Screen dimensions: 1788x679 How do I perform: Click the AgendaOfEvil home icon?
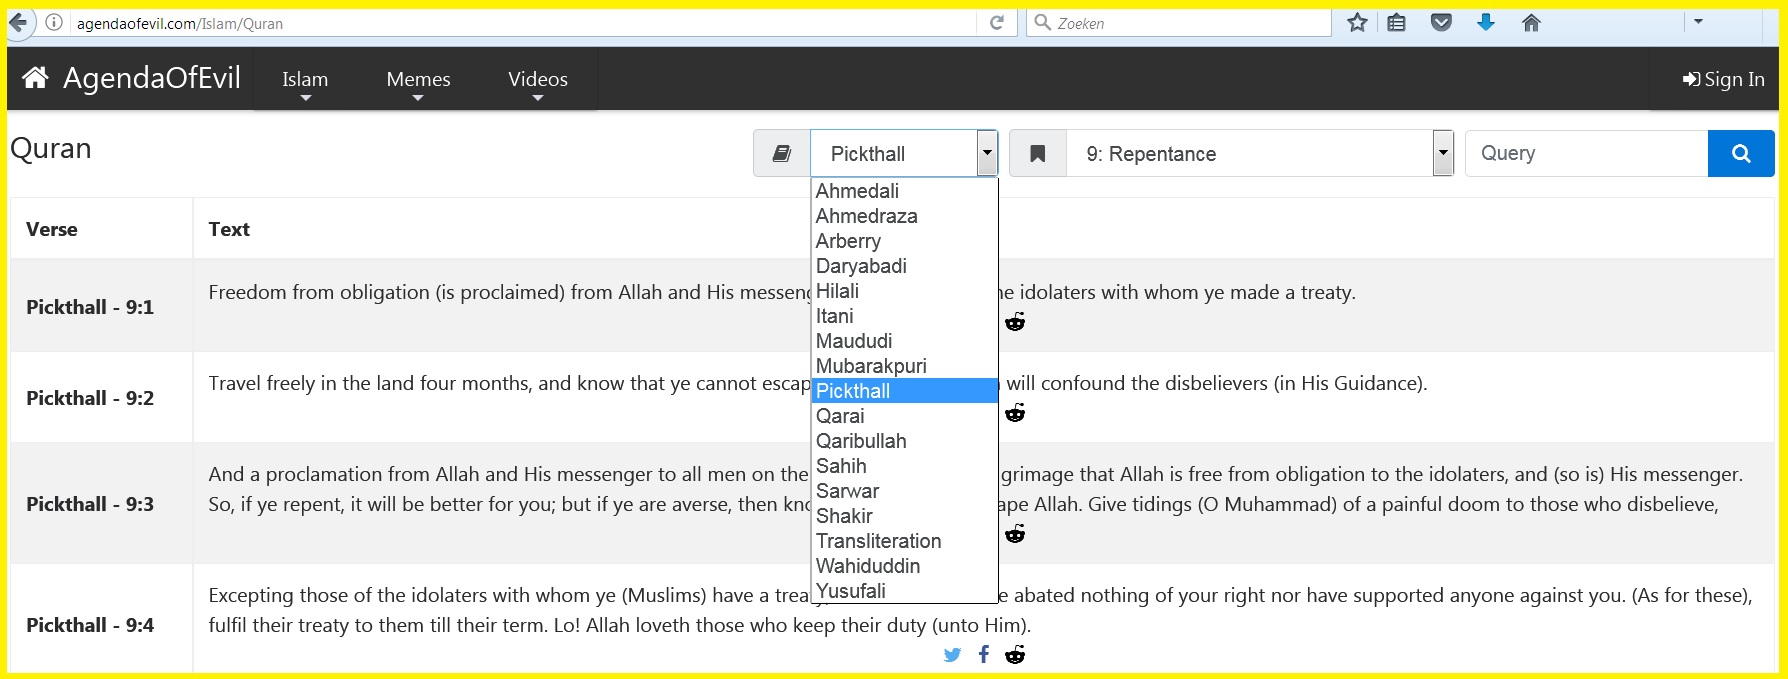coord(35,78)
